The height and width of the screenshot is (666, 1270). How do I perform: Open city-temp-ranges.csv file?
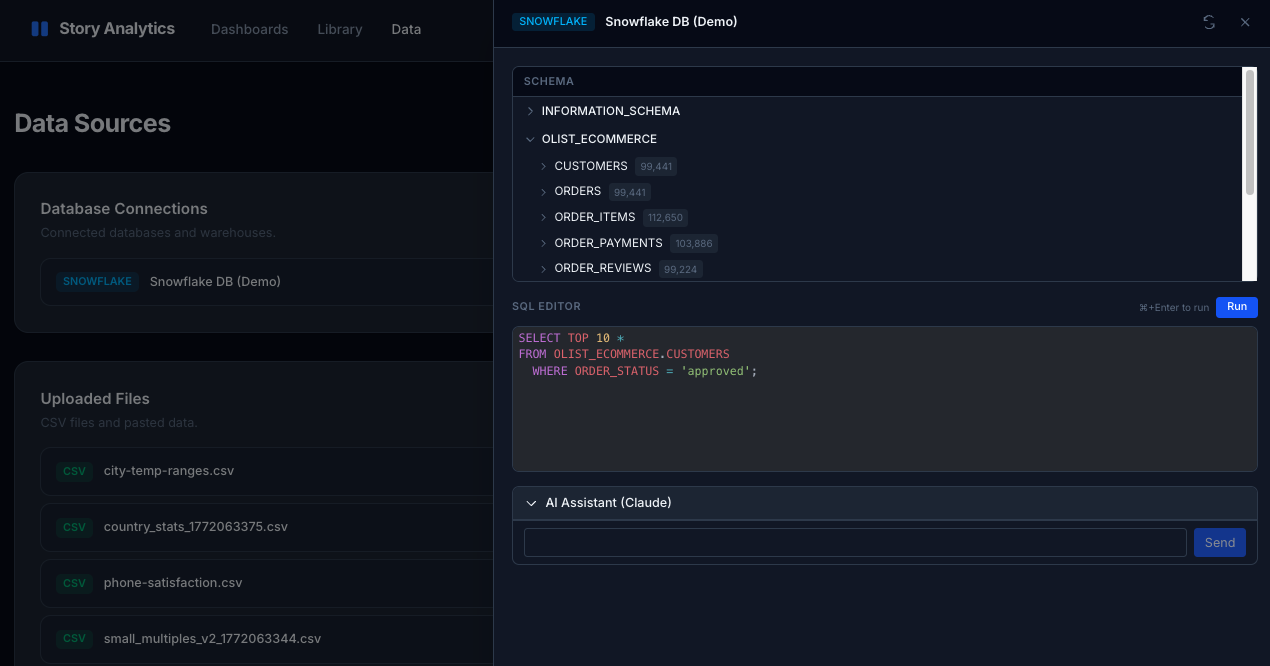pos(169,471)
